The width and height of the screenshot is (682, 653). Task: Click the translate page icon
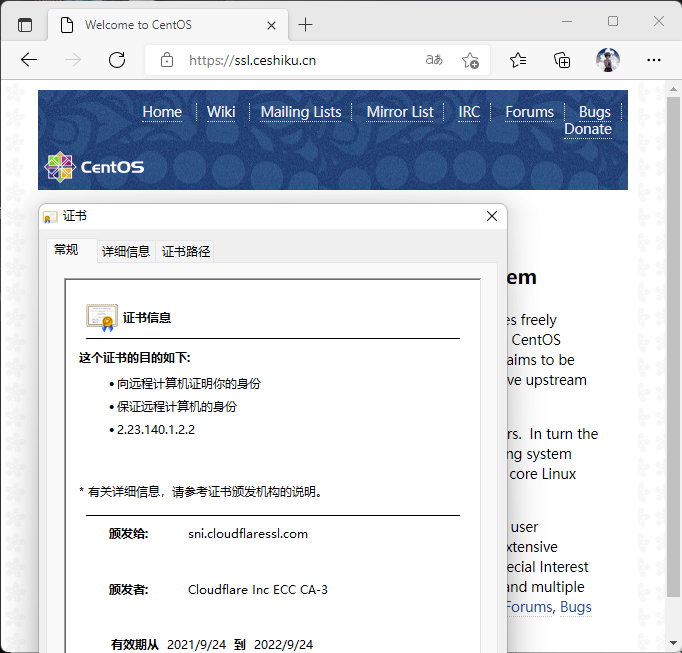pyautogui.click(x=434, y=60)
